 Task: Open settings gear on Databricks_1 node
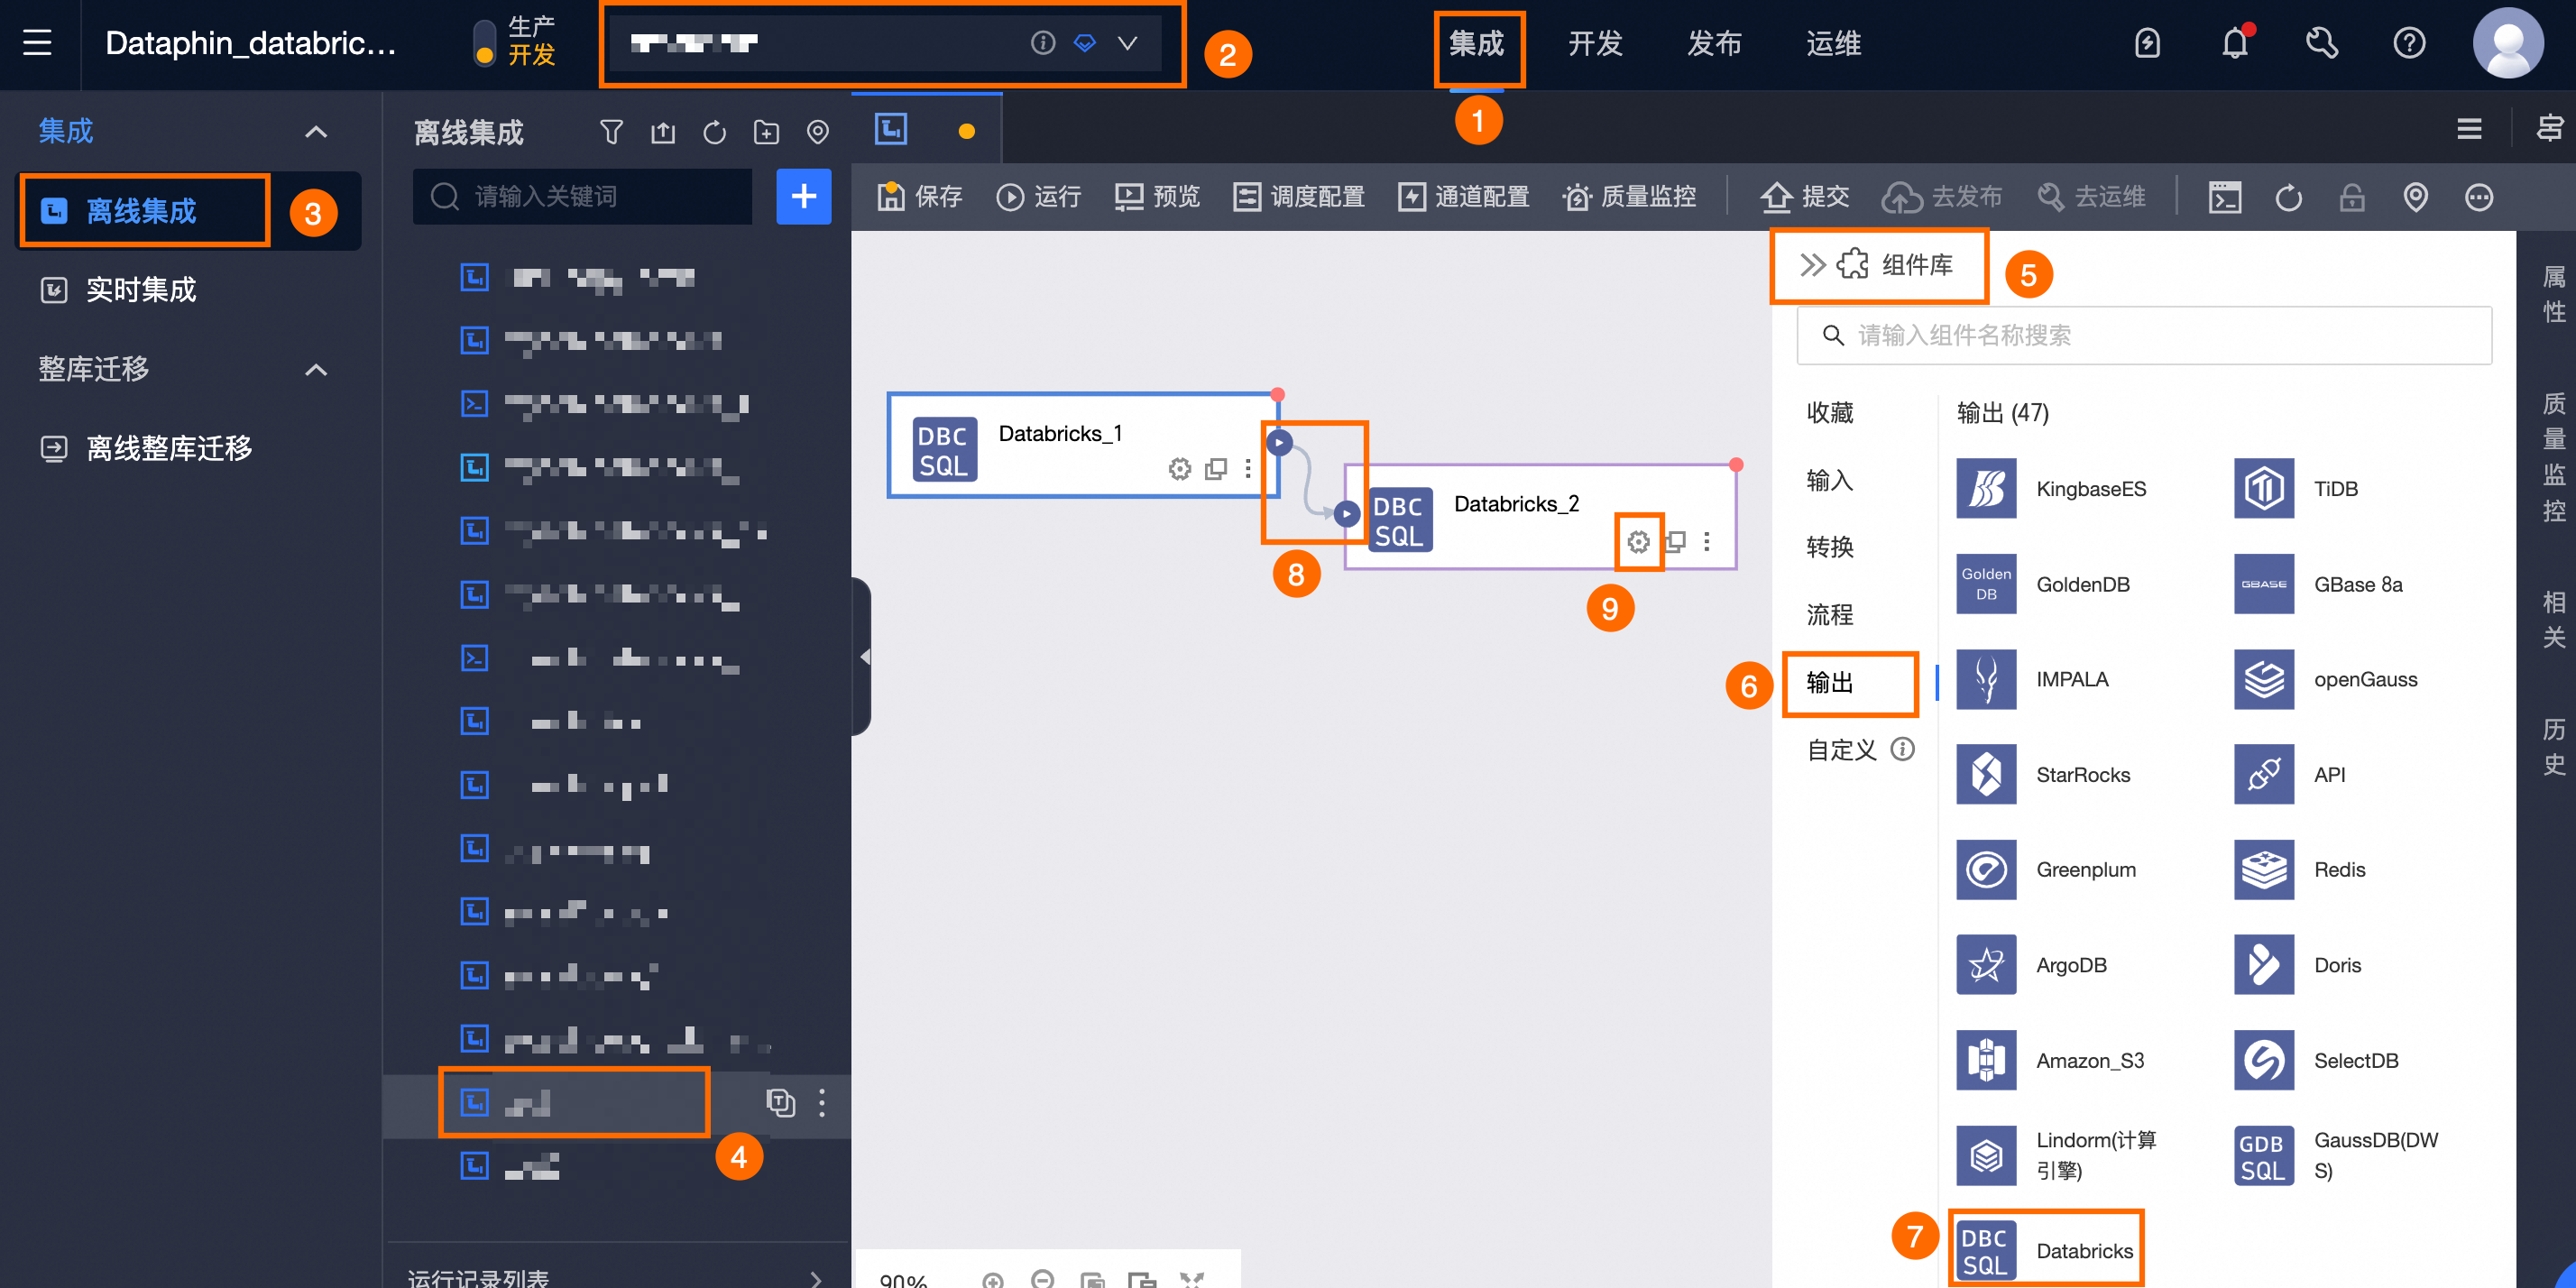point(1180,469)
